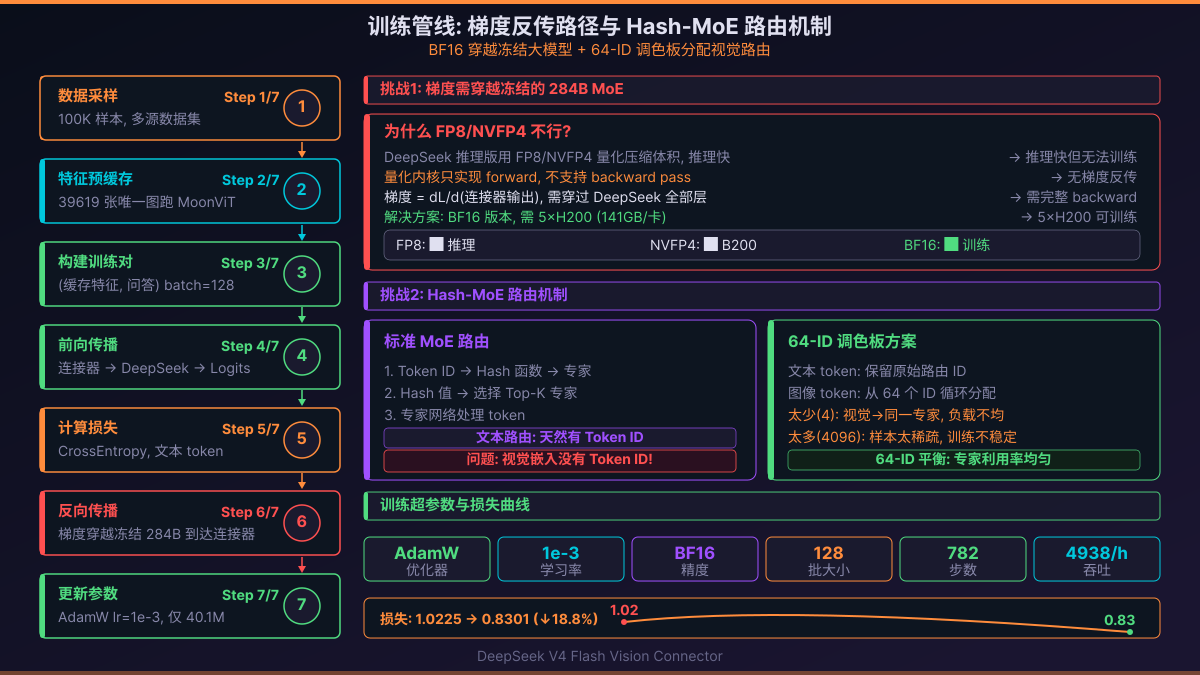Select the 0.83 end point on loss curve
Image resolution: width=1200 pixels, height=675 pixels.
[x=1130, y=632]
